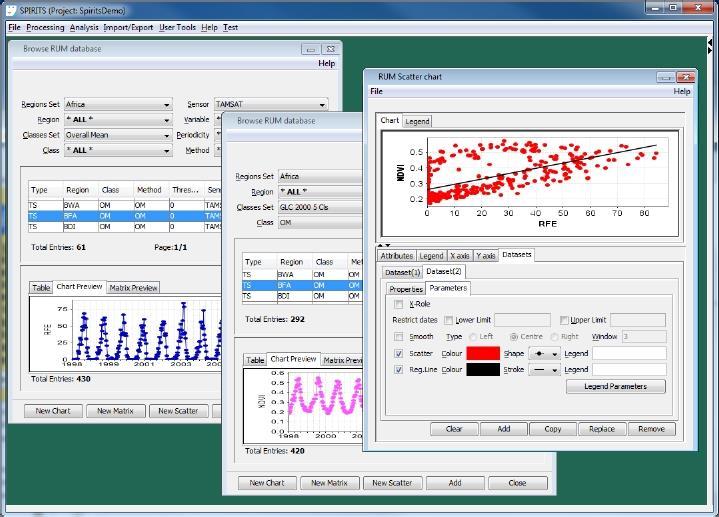The width and height of the screenshot is (719, 517).
Task: Select the Left smoothing type radio button
Action: [x=473, y=337]
